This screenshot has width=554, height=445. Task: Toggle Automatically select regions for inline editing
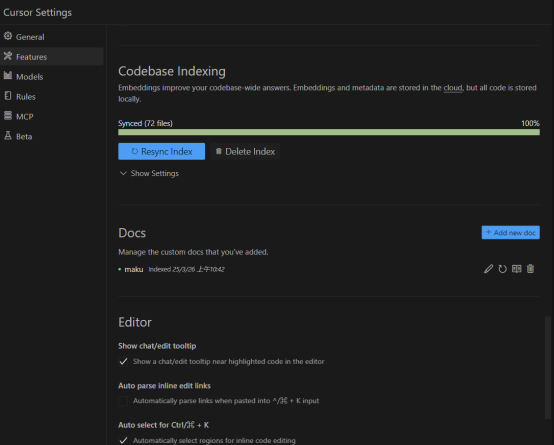pyautogui.click(x=123, y=440)
